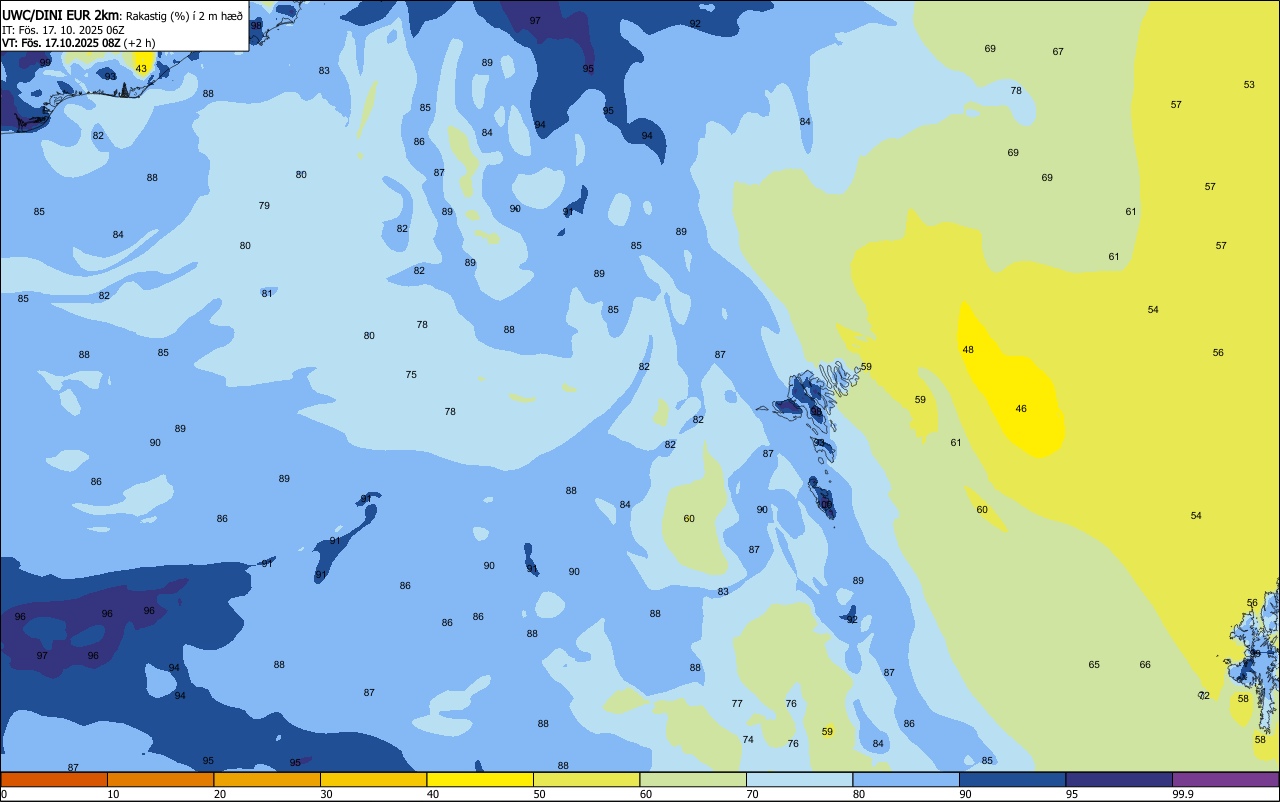Click the 30–40 gold legend swatch

tap(373, 779)
